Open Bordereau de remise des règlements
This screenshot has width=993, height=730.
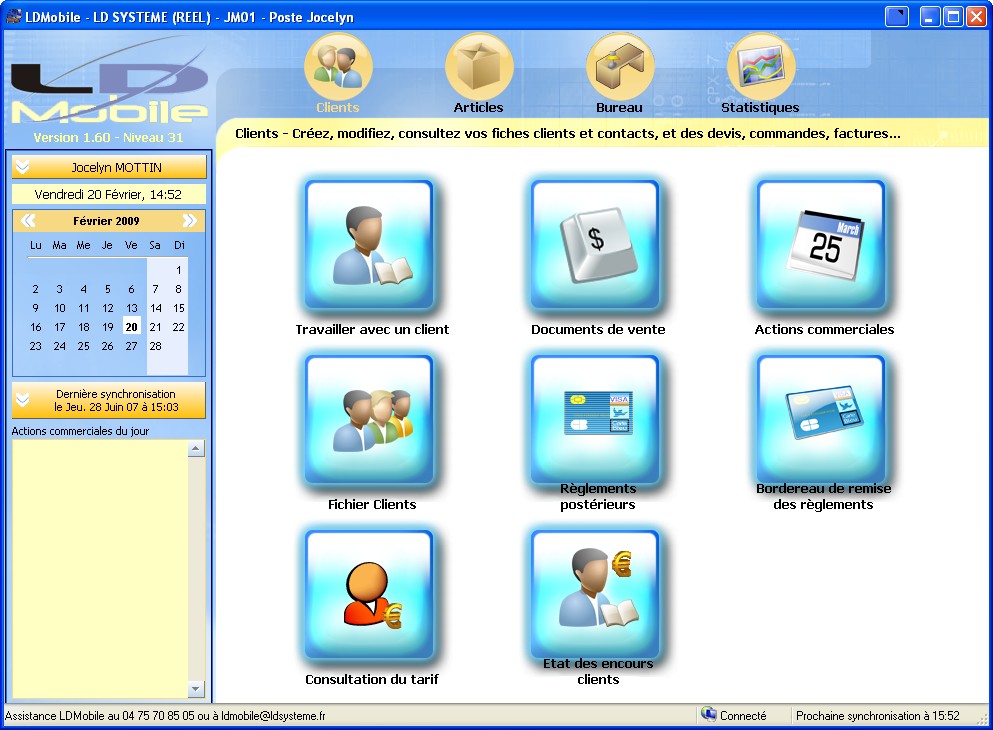[821, 419]
